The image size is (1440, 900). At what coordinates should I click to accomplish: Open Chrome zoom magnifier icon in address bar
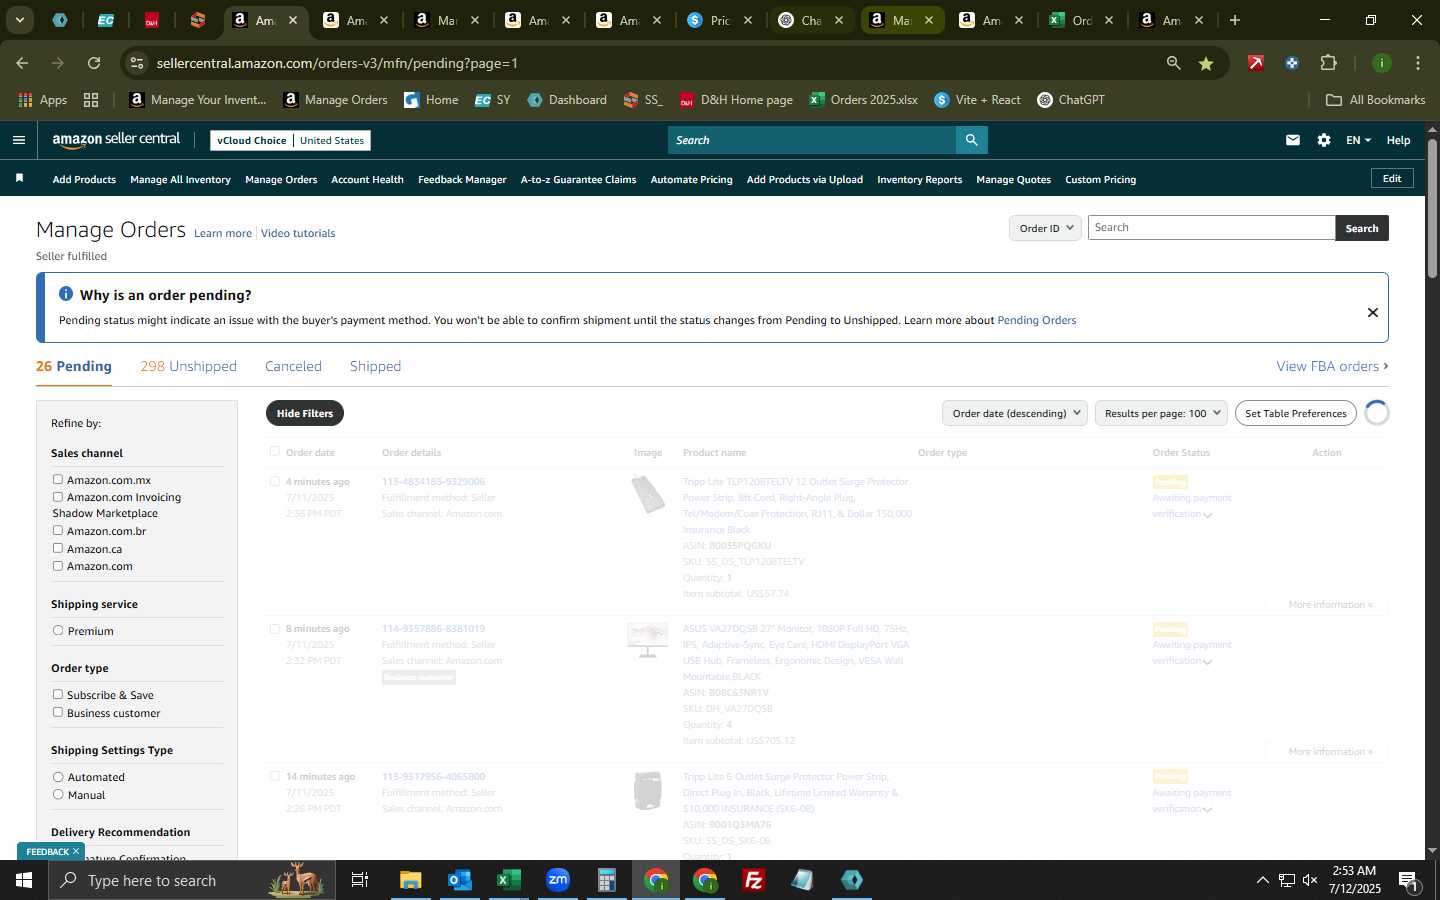coord(1173,63)
